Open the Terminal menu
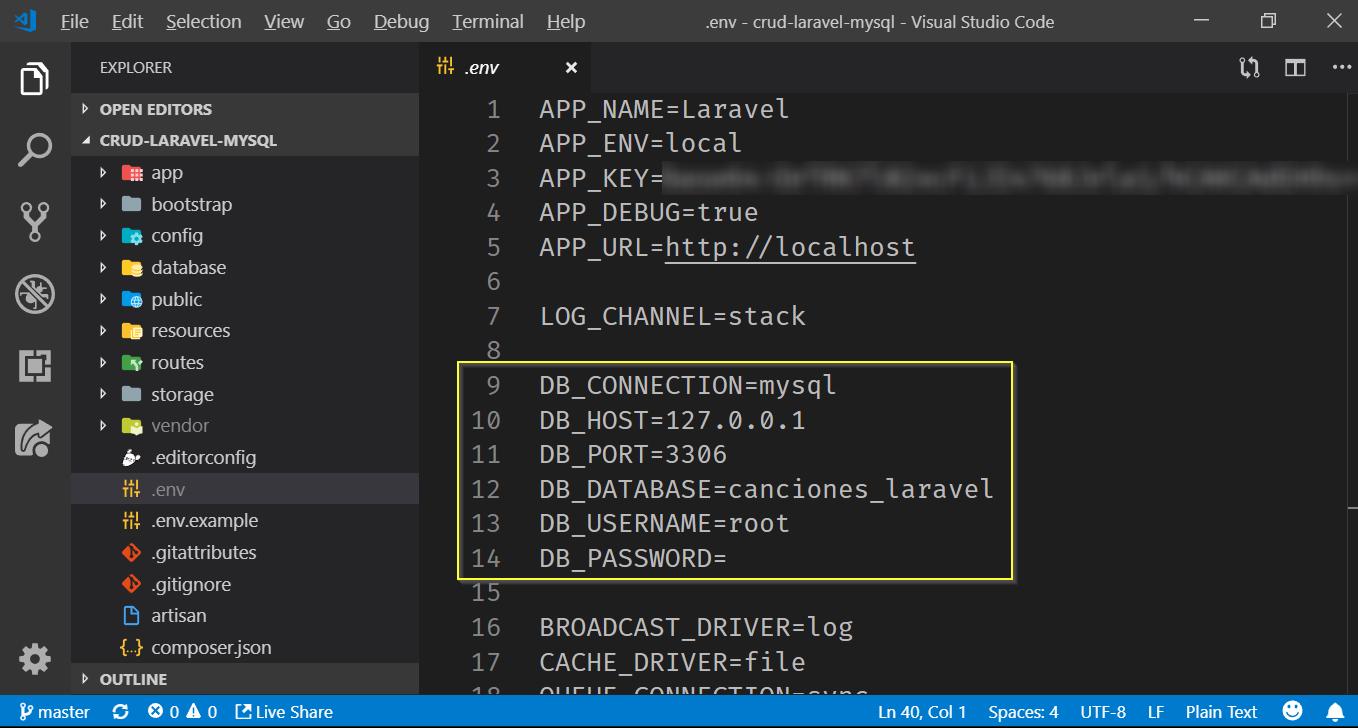 pyautogui.click(x=488, y=21)
